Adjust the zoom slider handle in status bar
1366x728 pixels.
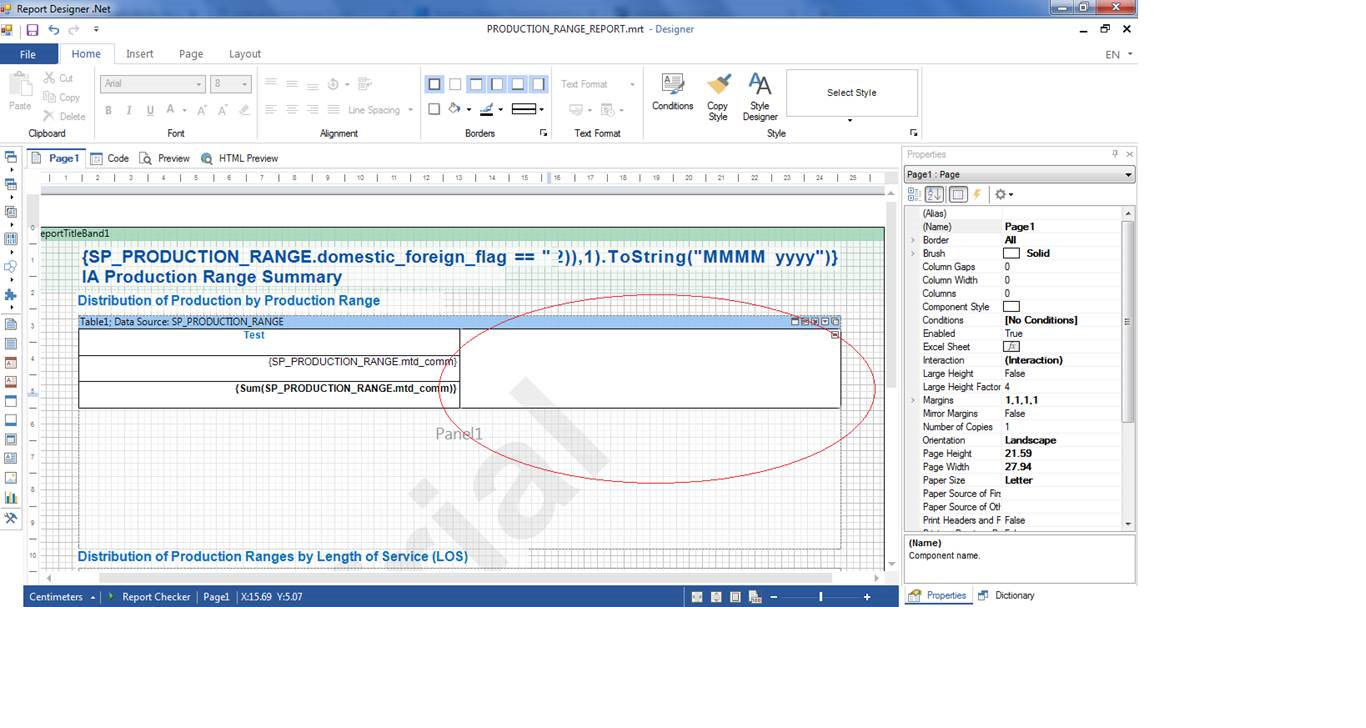(820, 597)
